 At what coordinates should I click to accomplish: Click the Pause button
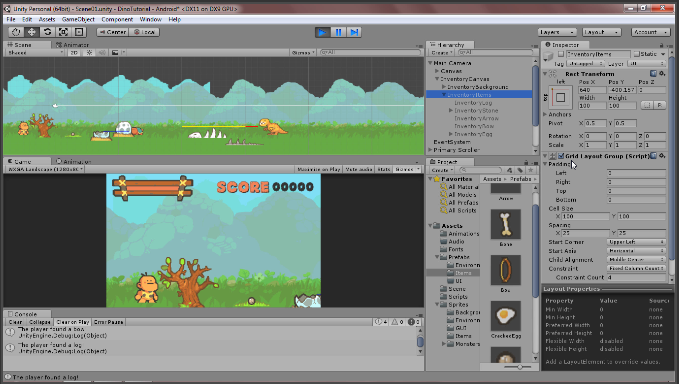338,32
